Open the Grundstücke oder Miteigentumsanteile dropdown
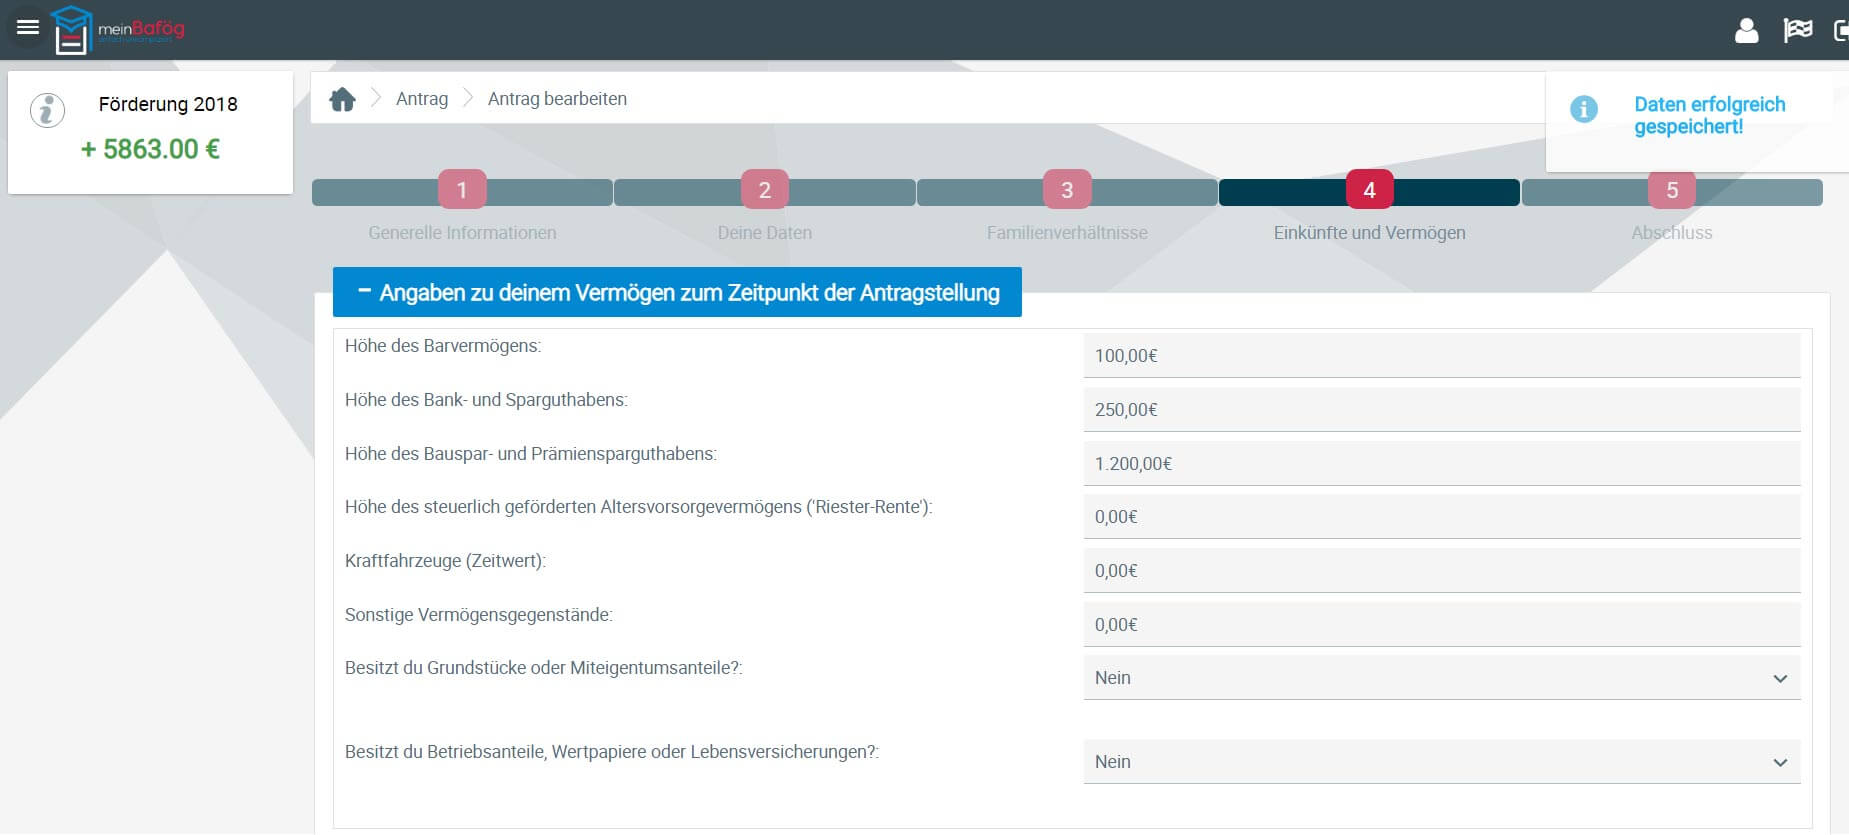 [x=1441, y=678]
